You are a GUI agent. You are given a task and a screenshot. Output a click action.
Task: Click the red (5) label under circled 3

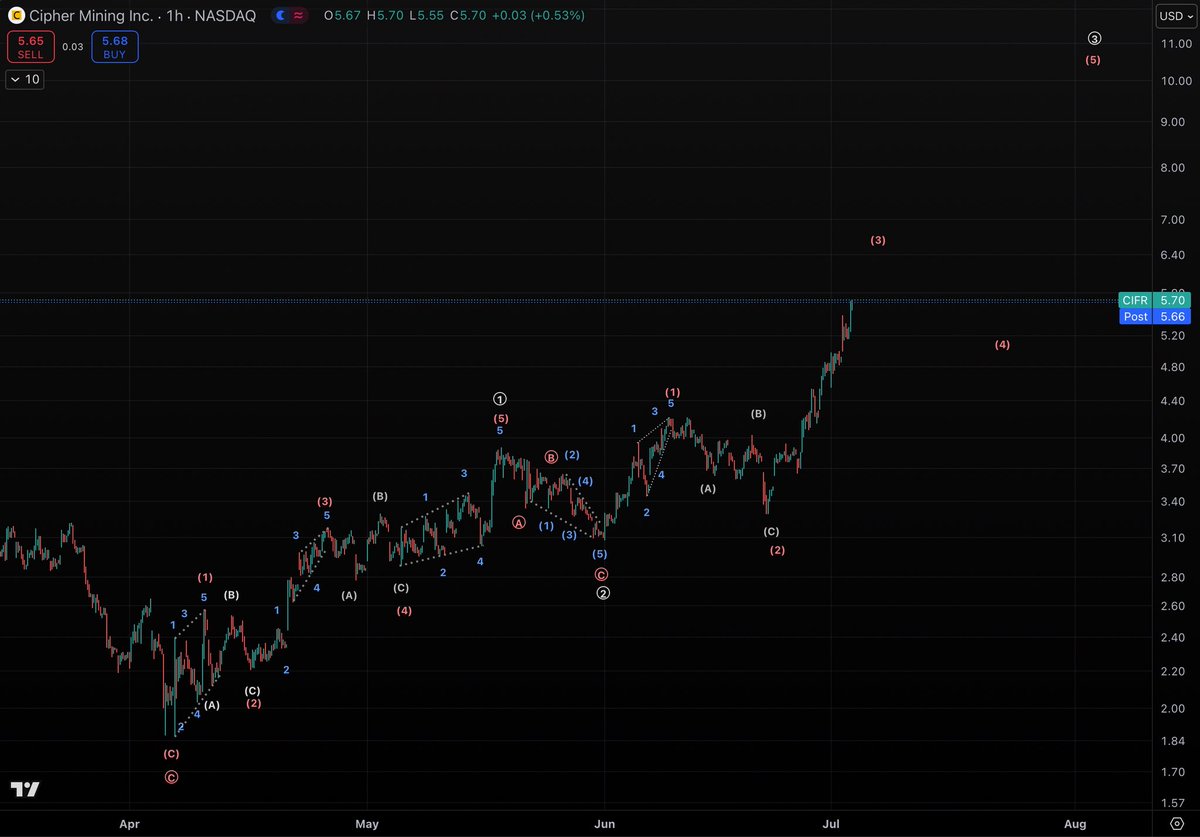[x=1093, y=60]
